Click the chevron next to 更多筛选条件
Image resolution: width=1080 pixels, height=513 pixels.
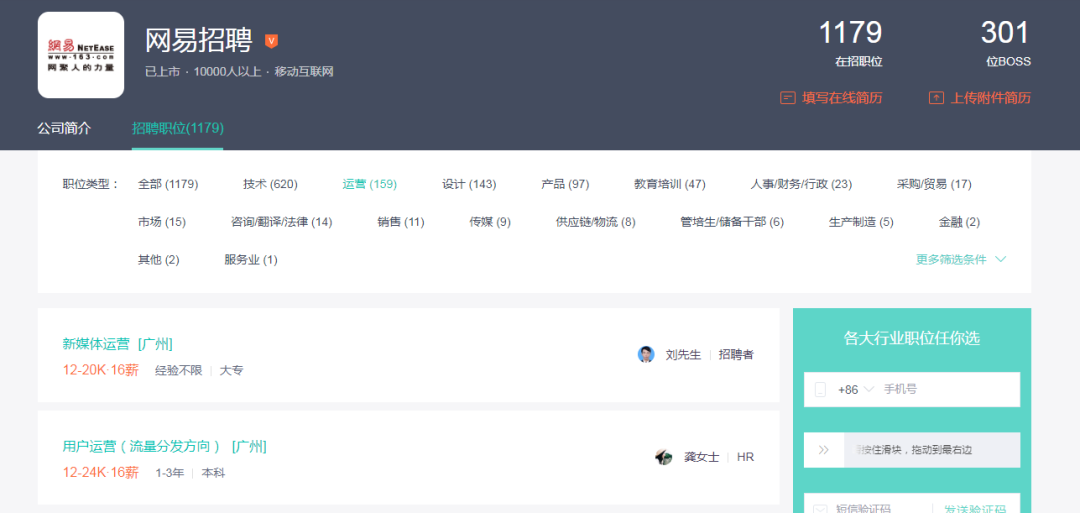[x=1001, y=260]
